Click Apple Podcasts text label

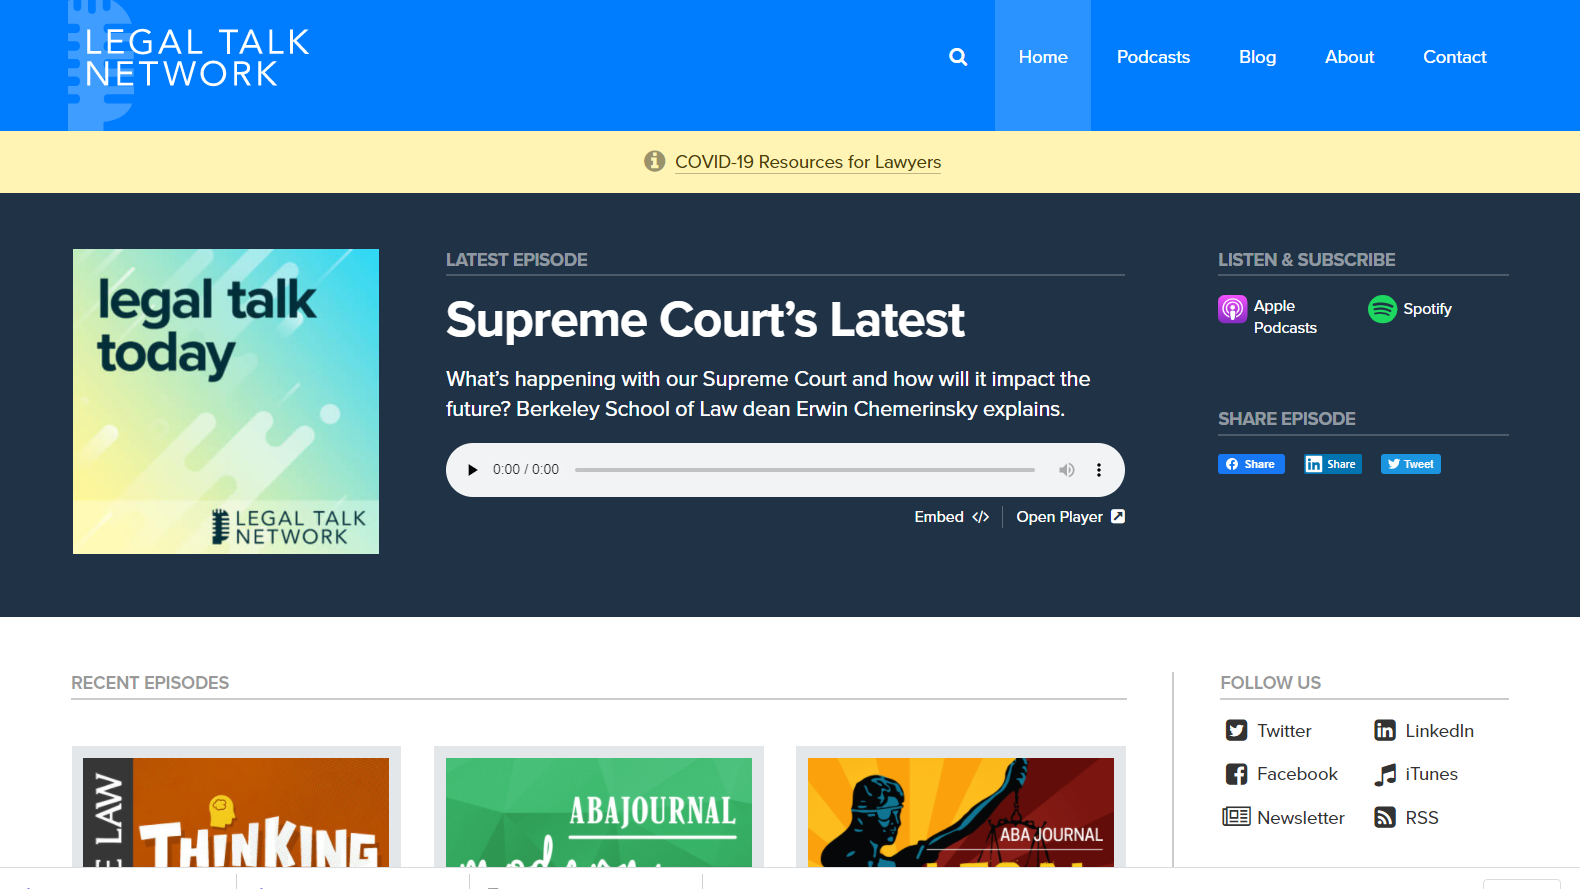click(1285, 317)
